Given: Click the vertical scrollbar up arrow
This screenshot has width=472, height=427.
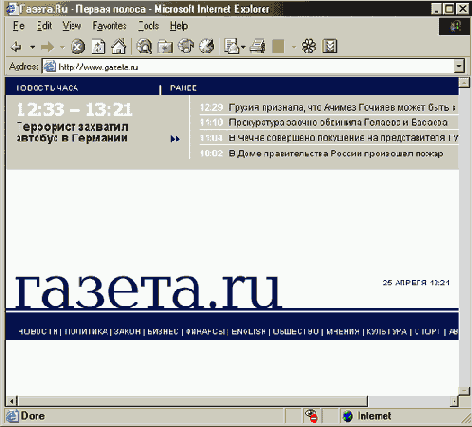Looking at the screenshot, I should coord(464,82).
